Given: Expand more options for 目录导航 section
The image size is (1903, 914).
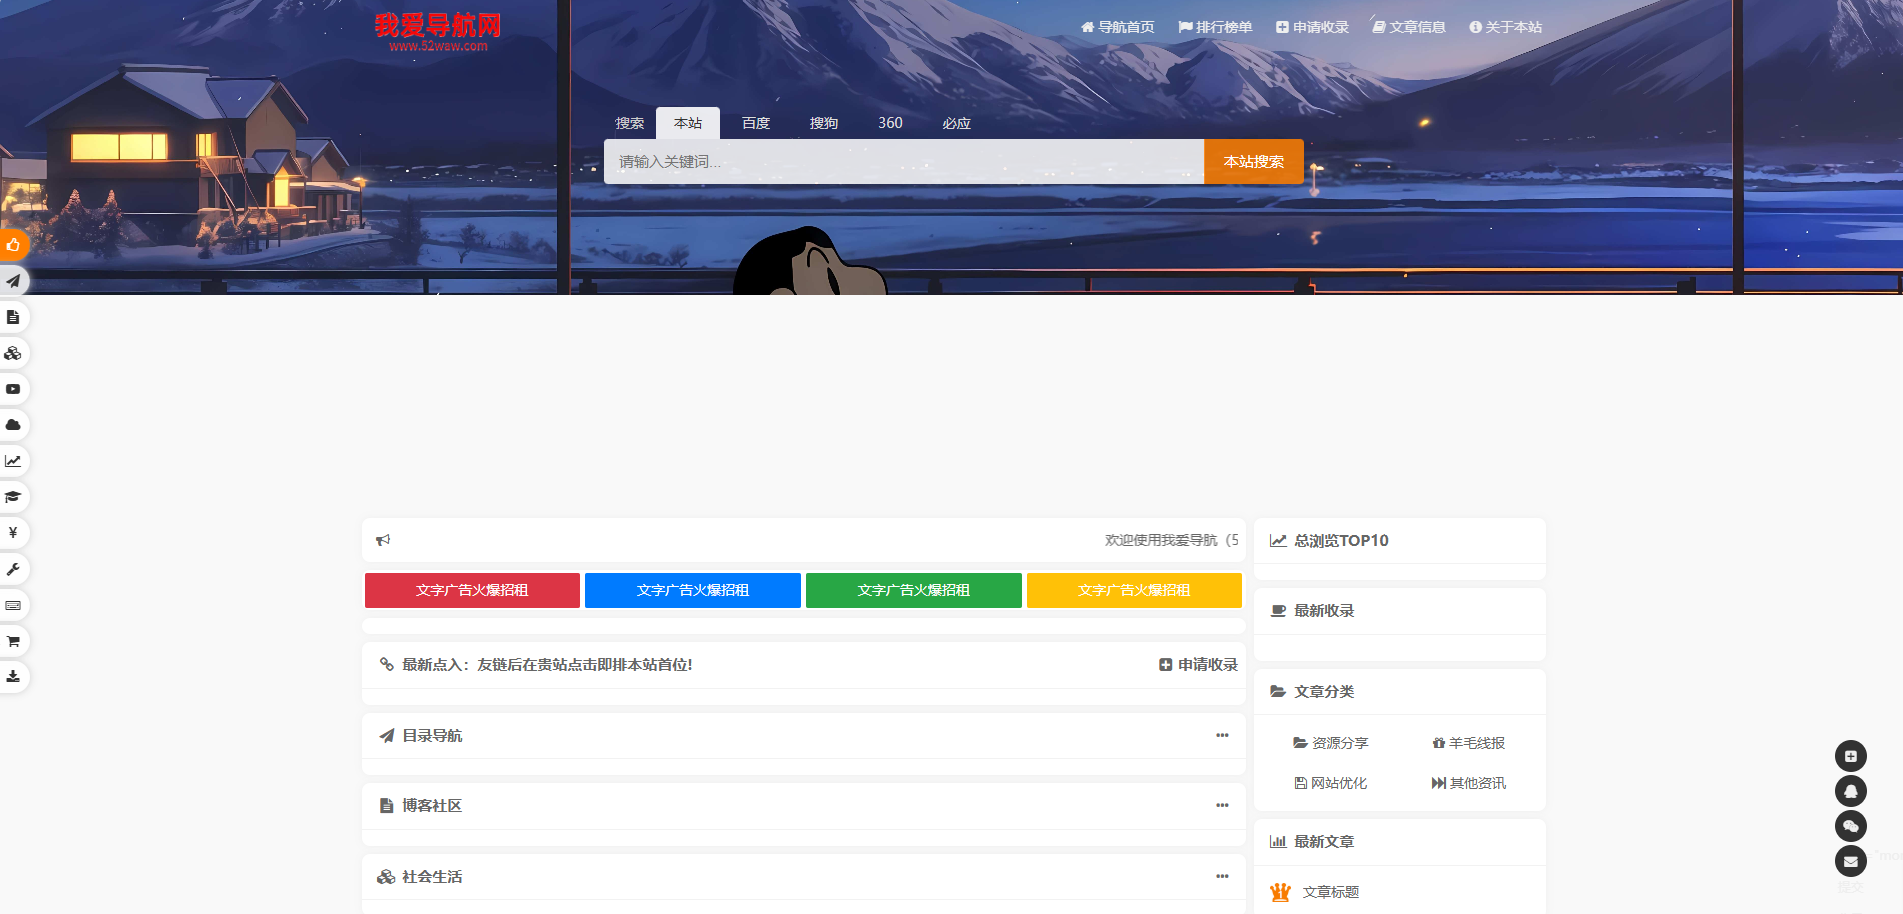Looking at the screenshot, I should click(1222, 736).
